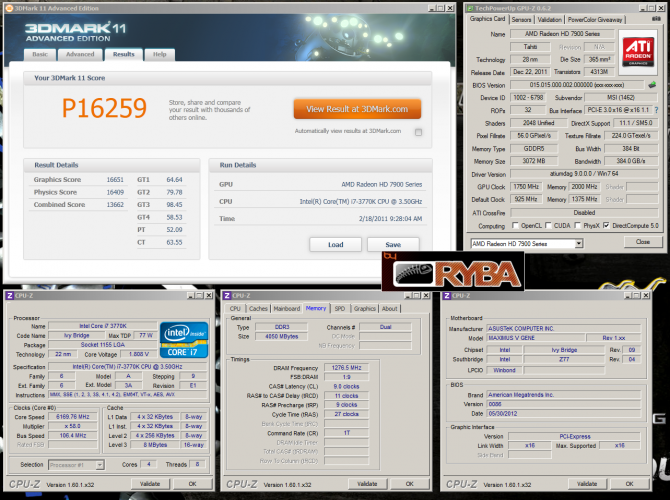Close the CPU-Z motherboard window

[x=646, y=295]
